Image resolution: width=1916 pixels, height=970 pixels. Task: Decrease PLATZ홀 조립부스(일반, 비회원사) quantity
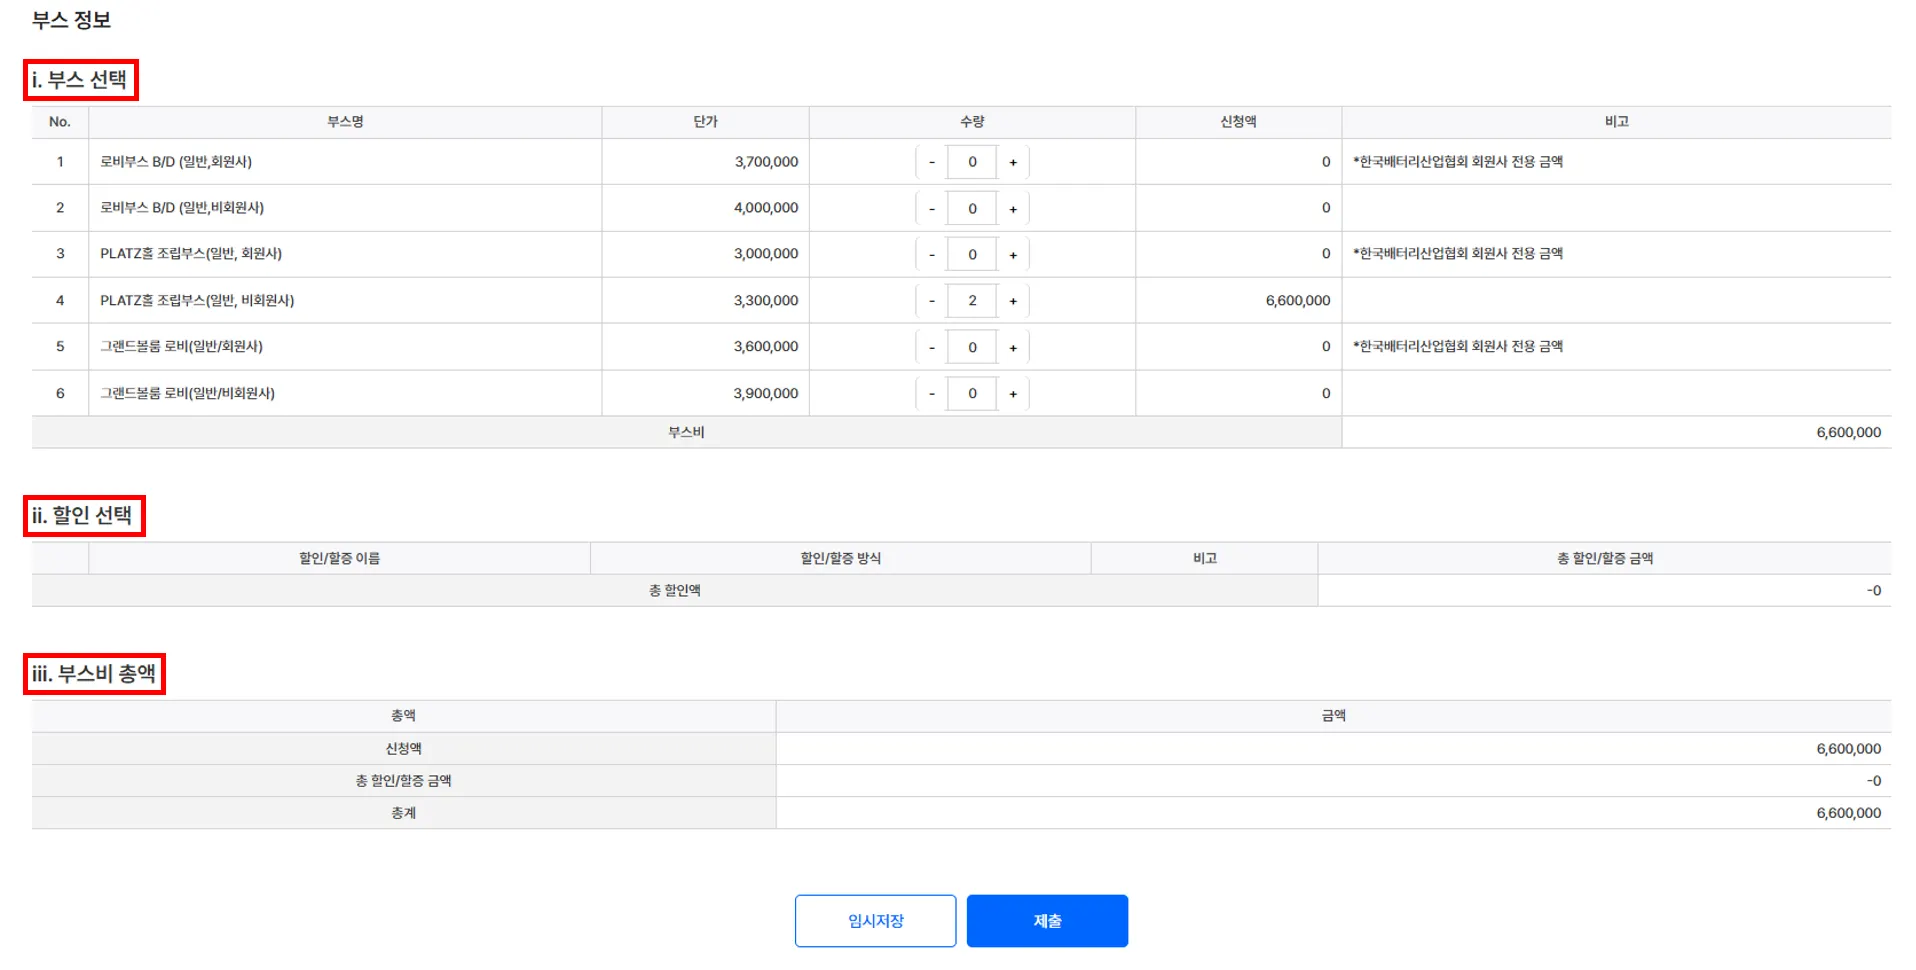tap(932, 300)
